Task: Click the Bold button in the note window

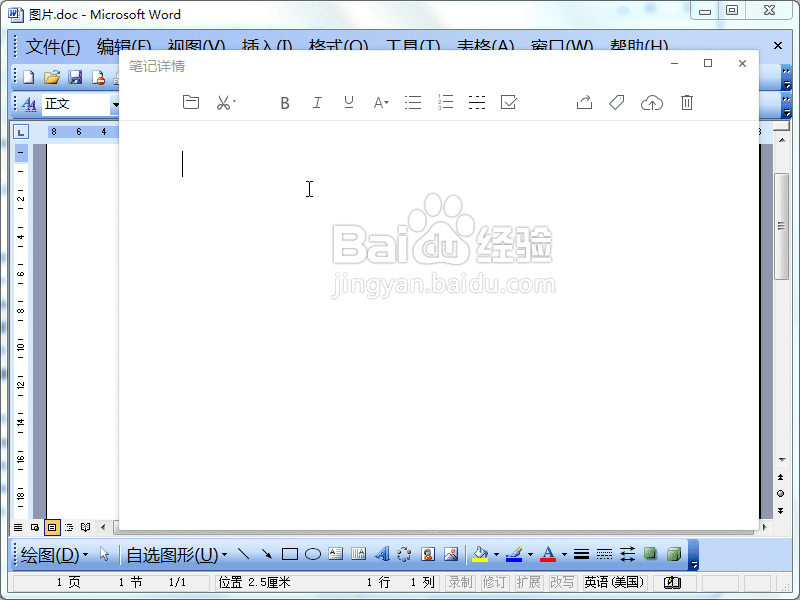Action: click(x=285, y=103)
